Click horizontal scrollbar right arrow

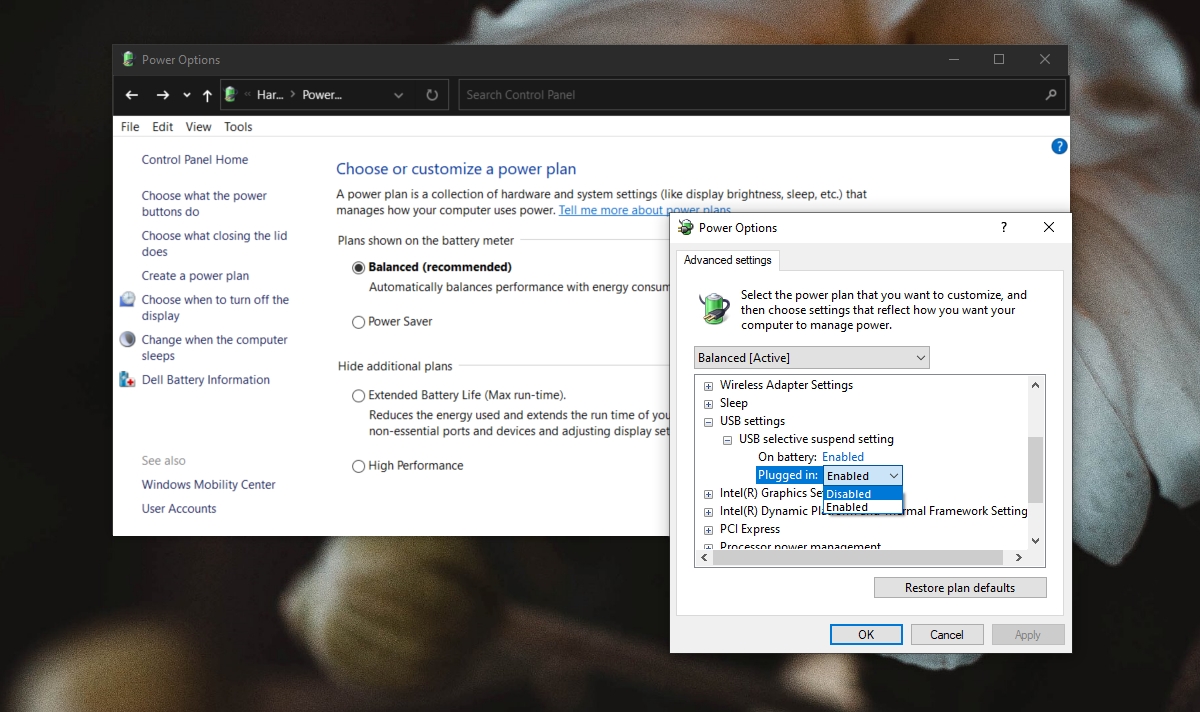pos(1020,558)
